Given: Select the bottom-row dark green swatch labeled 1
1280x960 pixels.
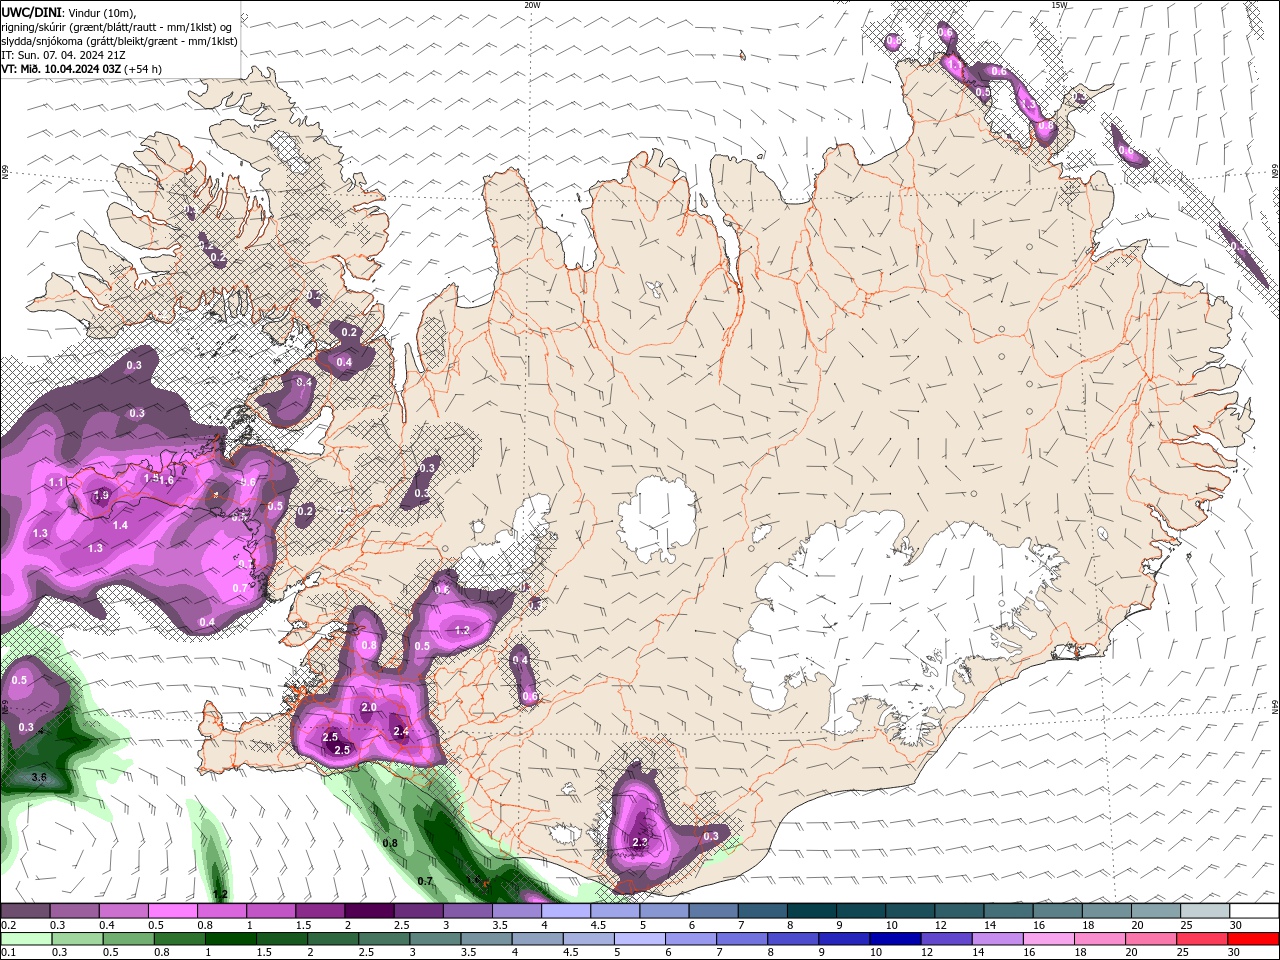Looking at the screenshot, I should pos(230,939).
